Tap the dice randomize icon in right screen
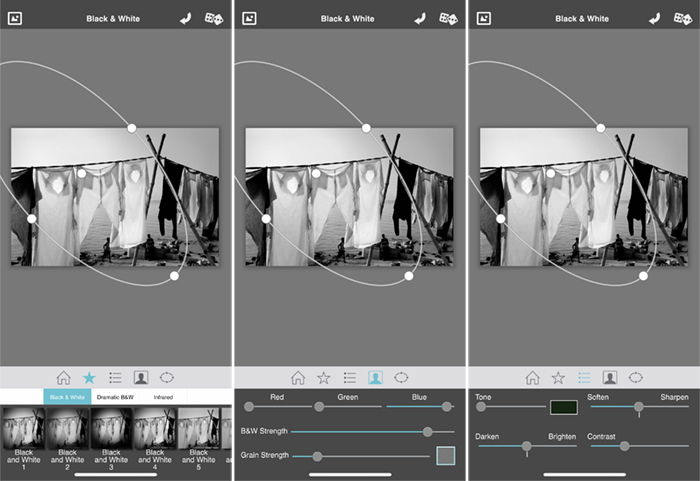The image size is (700, 481). point(681,18)
